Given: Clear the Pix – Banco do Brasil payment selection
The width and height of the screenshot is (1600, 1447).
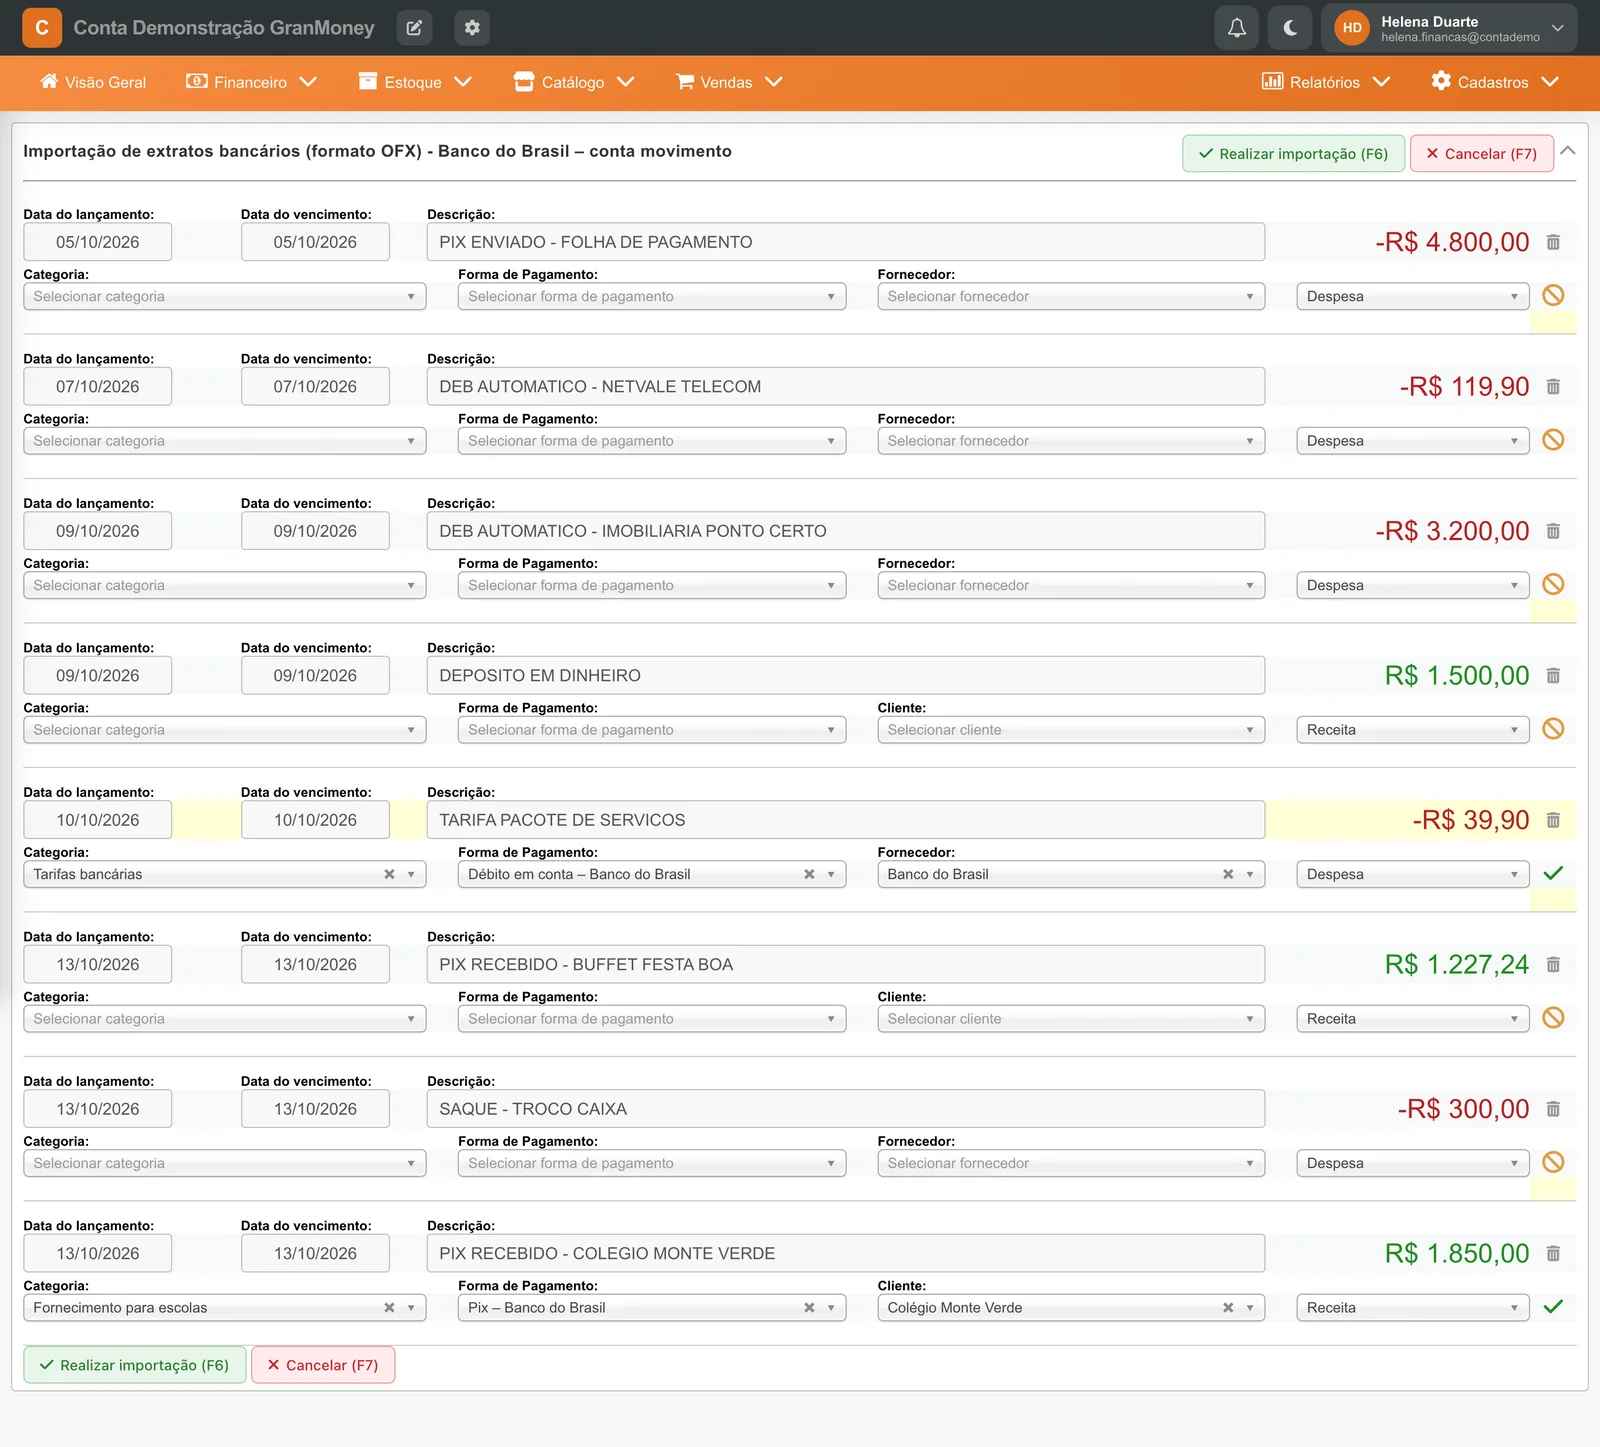Looking at the screenshot, I should tap(809, 1308).
